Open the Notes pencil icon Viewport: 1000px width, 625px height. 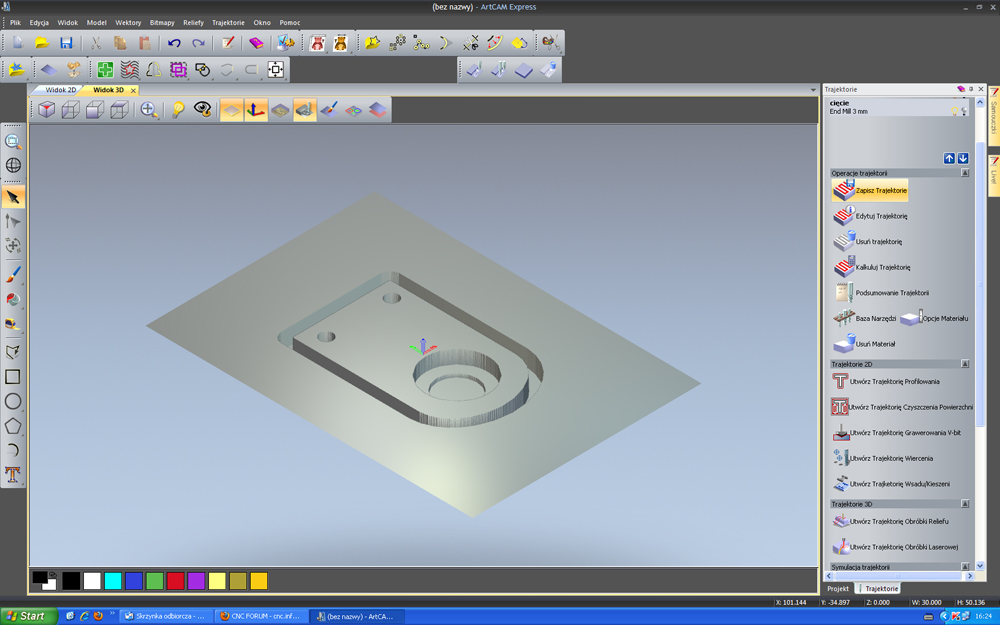point(228,43)
